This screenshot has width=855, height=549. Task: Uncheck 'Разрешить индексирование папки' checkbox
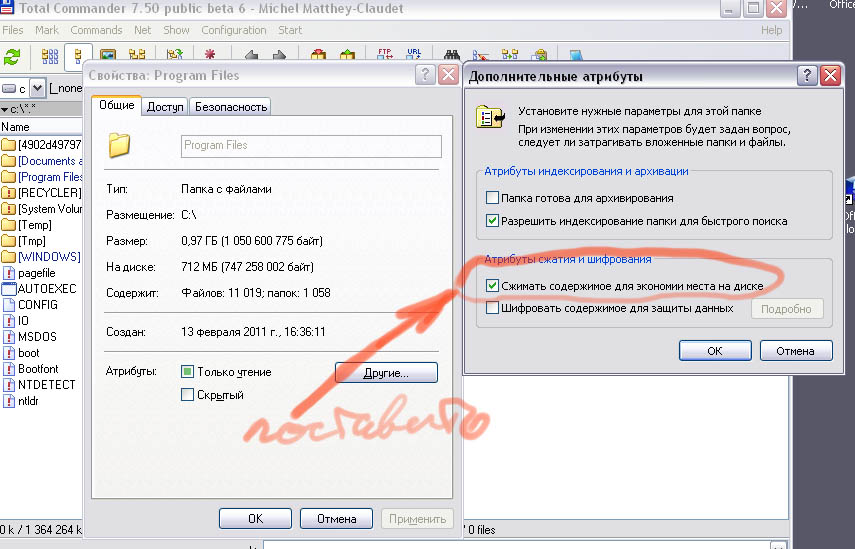coord(492,221)
